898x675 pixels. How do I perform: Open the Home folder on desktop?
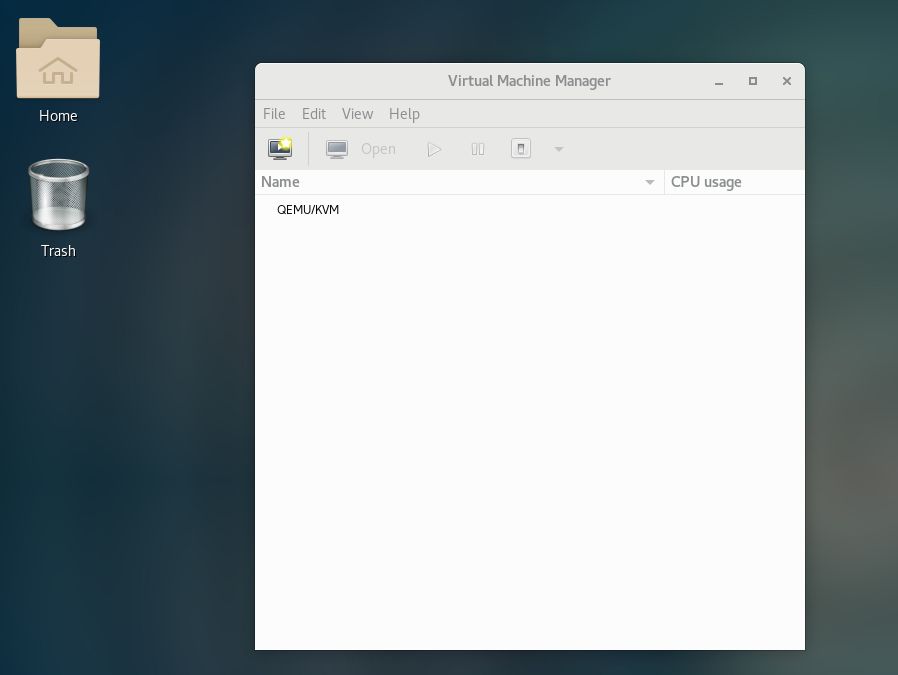point(58,70)
